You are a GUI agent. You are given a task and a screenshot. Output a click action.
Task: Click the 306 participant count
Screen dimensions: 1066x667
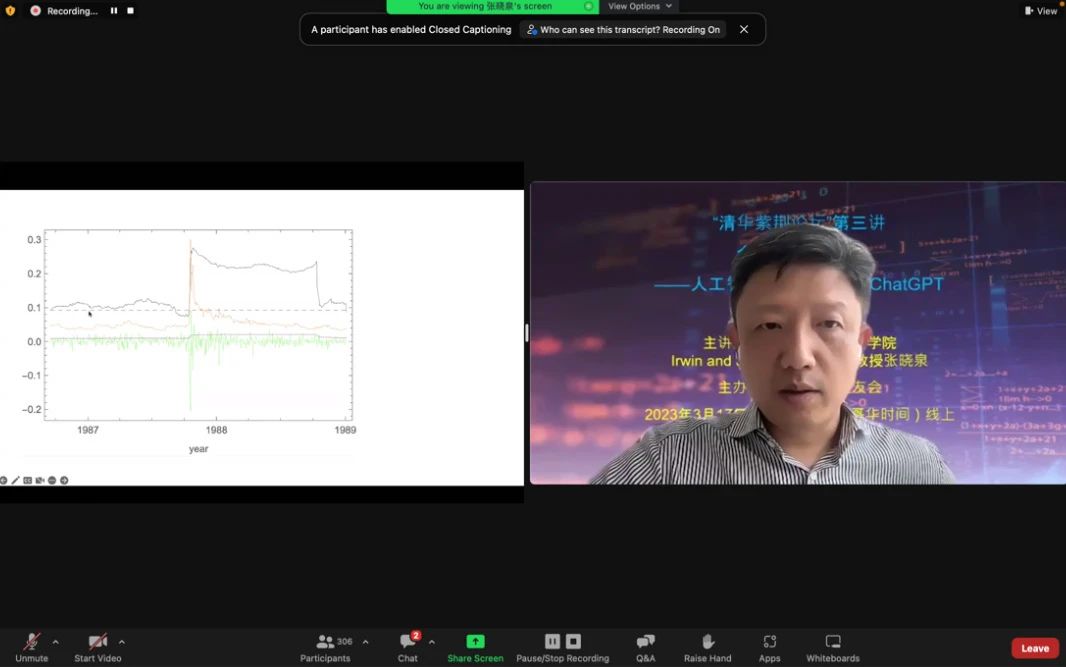click(x=345, y=641)
